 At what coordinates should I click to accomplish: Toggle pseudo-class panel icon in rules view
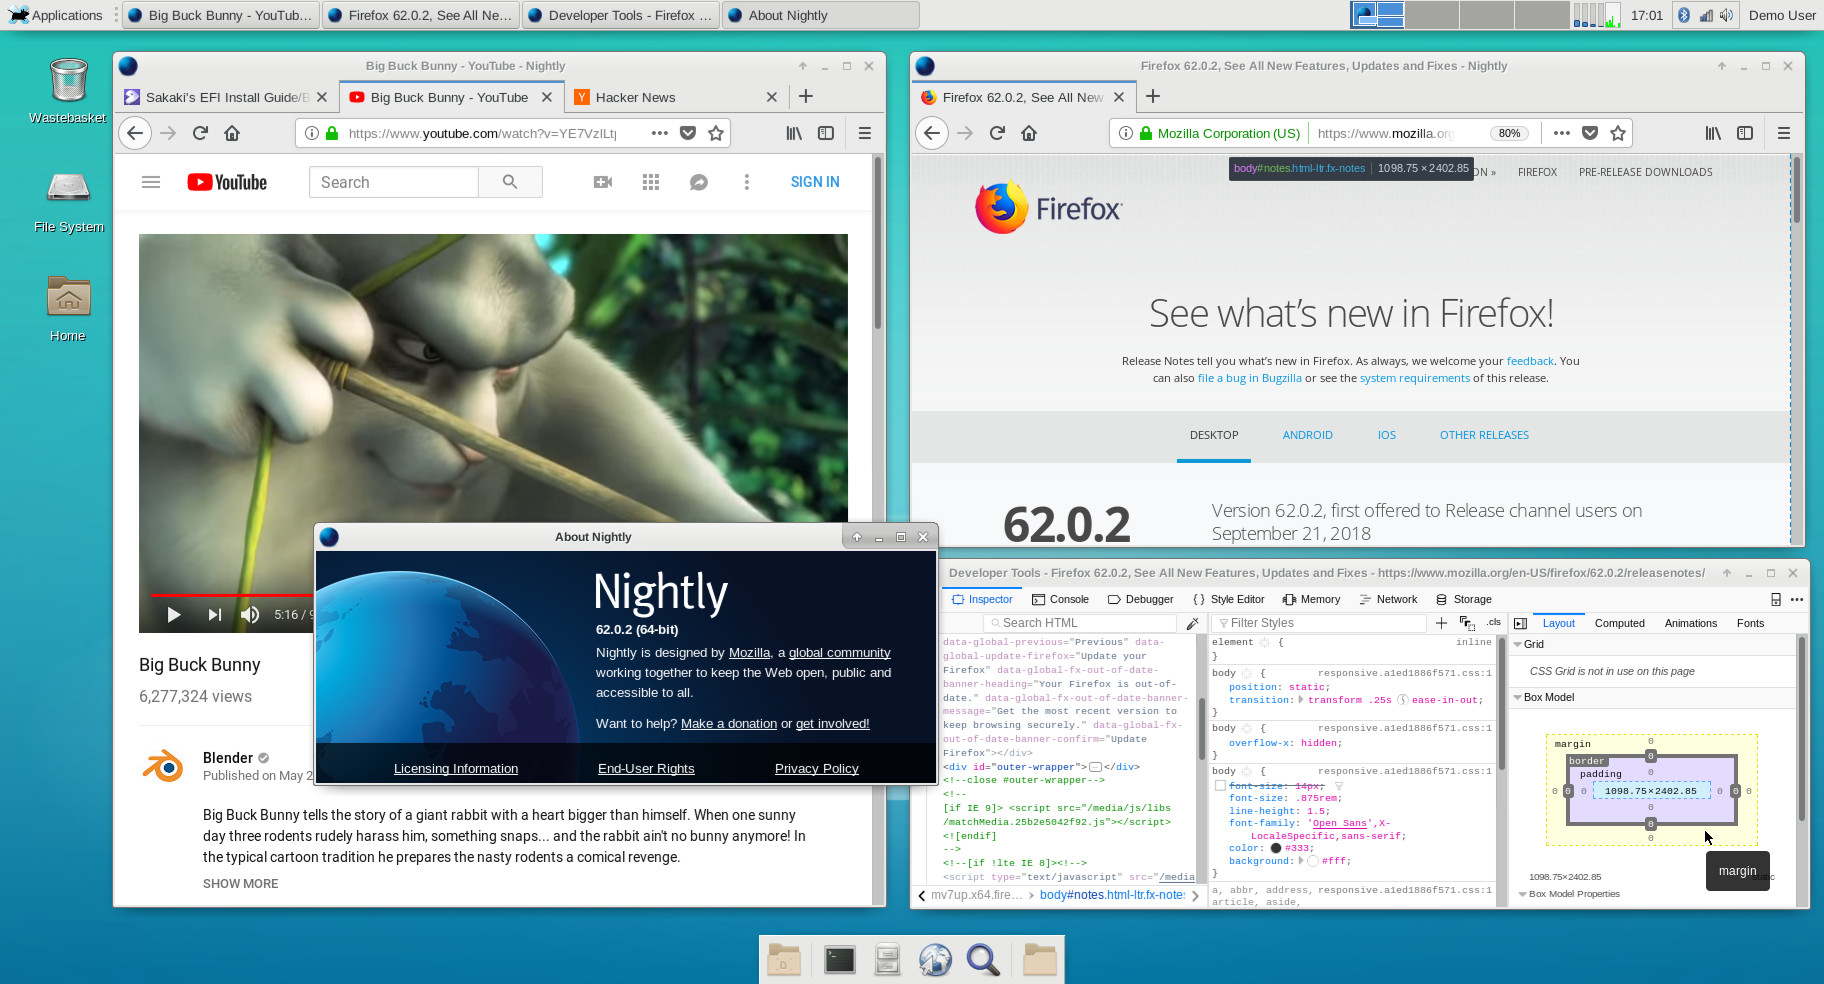coord(1467,623)
